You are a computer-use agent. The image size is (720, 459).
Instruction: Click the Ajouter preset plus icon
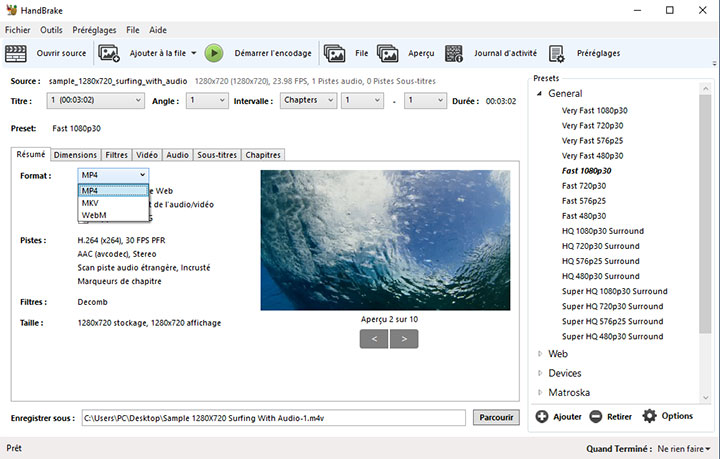click(x=542, y=416)
